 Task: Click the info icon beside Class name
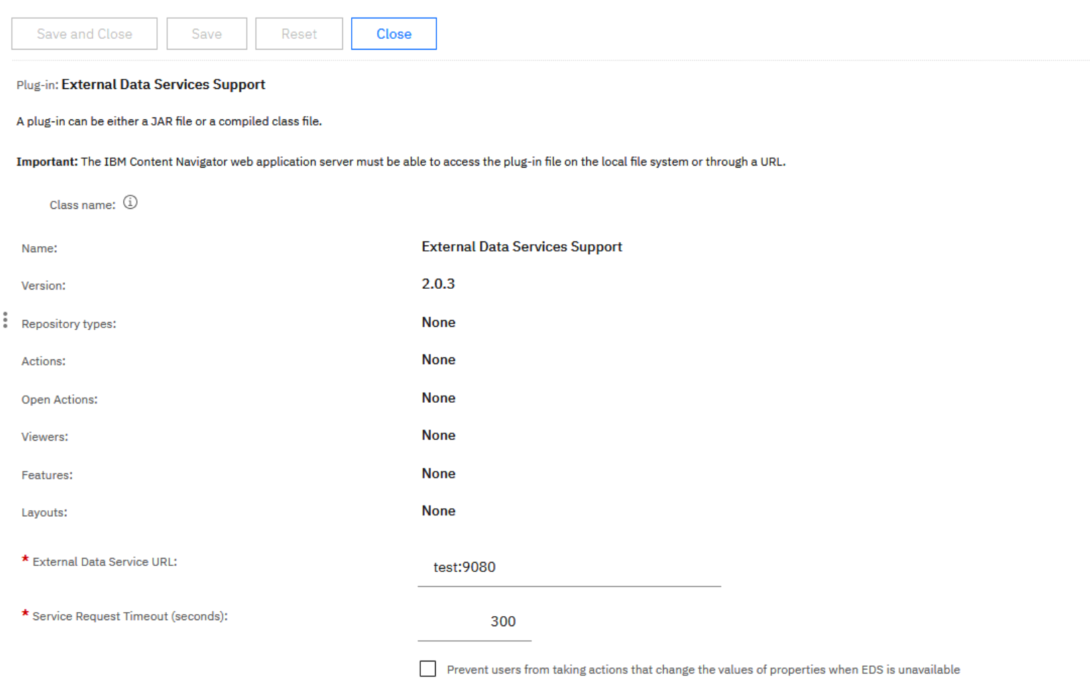pos(130,203)
